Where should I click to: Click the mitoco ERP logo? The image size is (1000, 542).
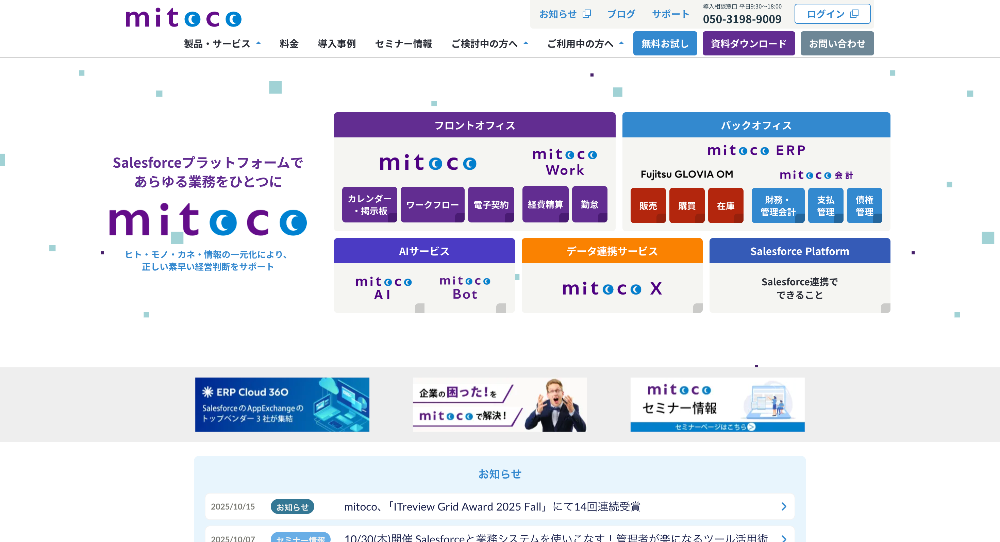click(756, 150)
